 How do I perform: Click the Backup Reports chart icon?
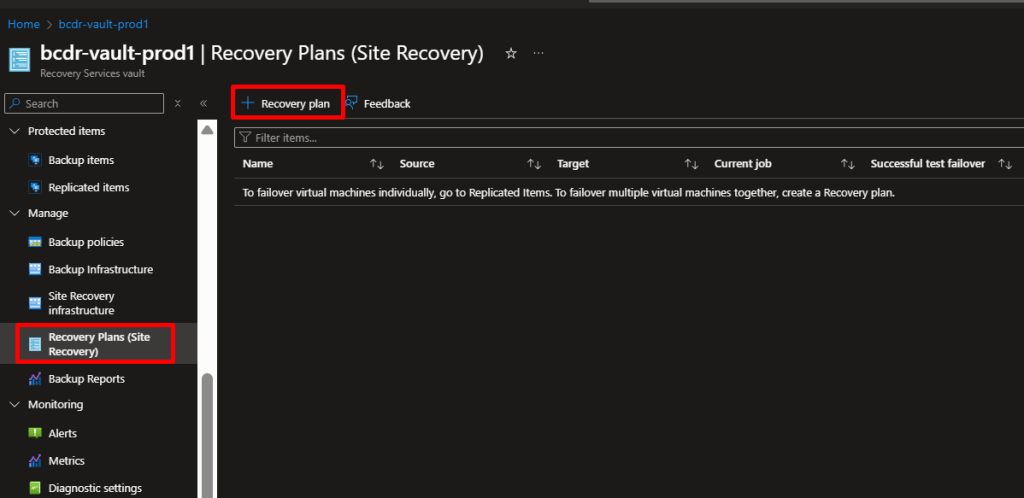click(35, 379)
